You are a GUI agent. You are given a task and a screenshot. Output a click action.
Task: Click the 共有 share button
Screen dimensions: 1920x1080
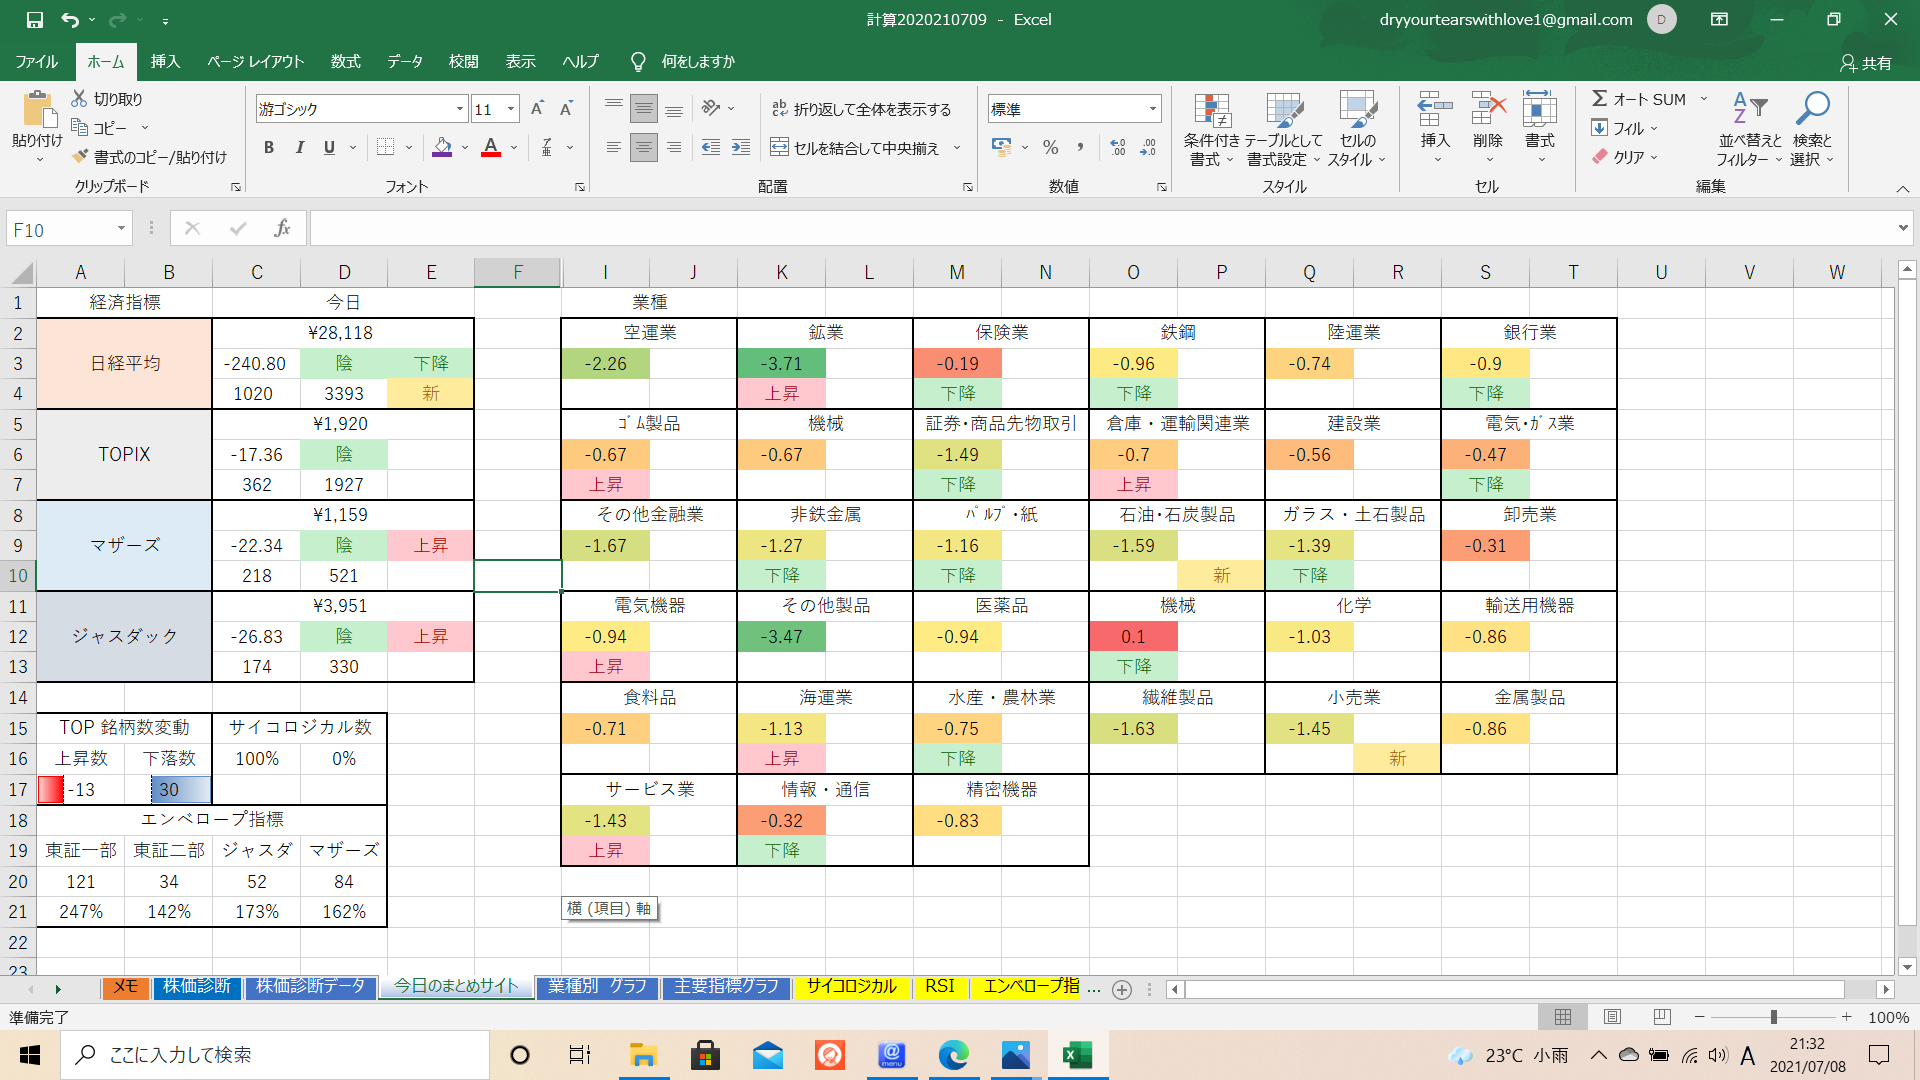[1866, 62]
